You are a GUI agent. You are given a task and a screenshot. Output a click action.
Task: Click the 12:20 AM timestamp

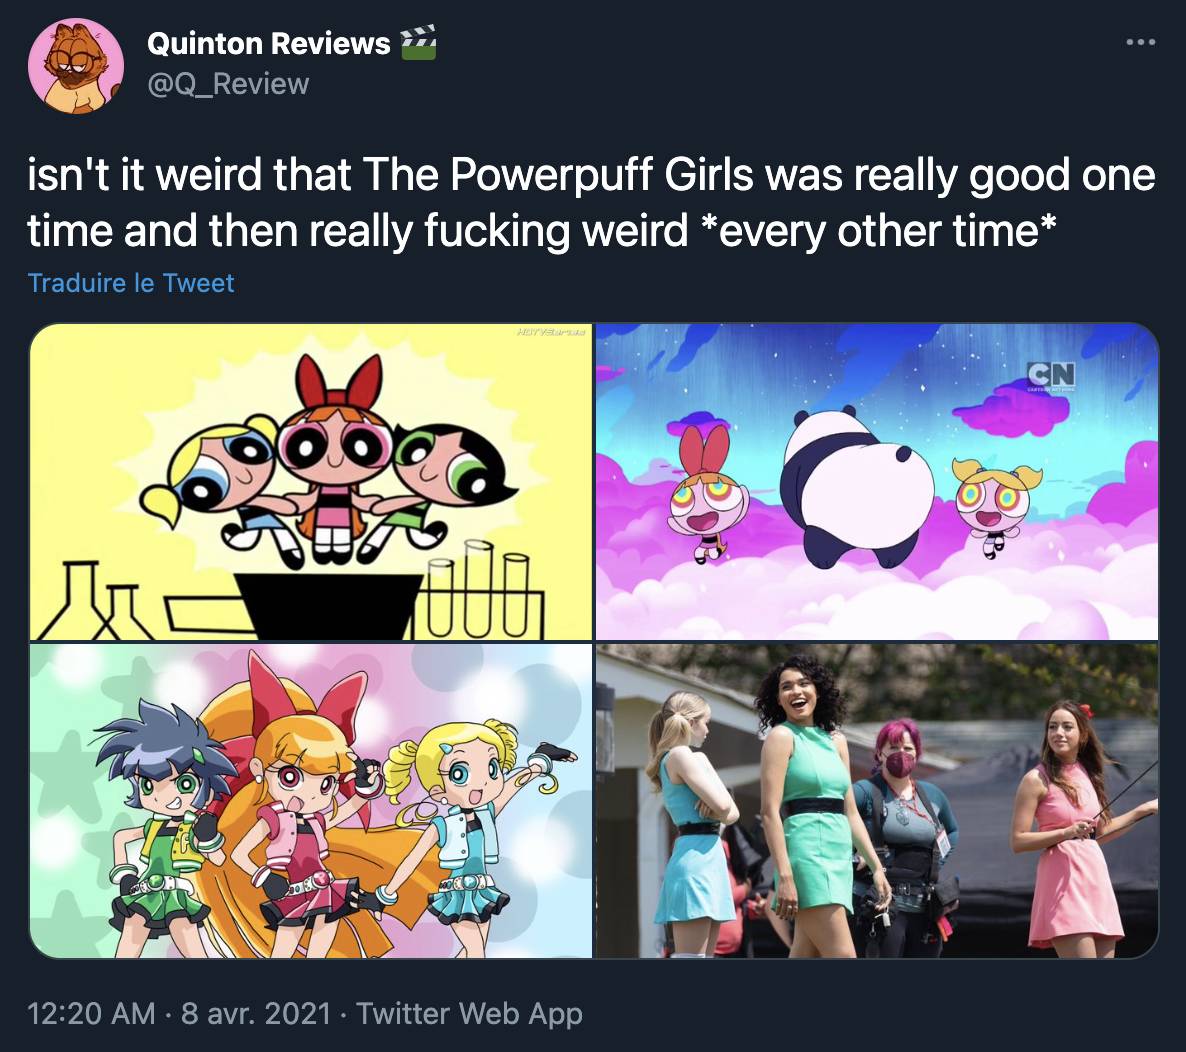91,1013
